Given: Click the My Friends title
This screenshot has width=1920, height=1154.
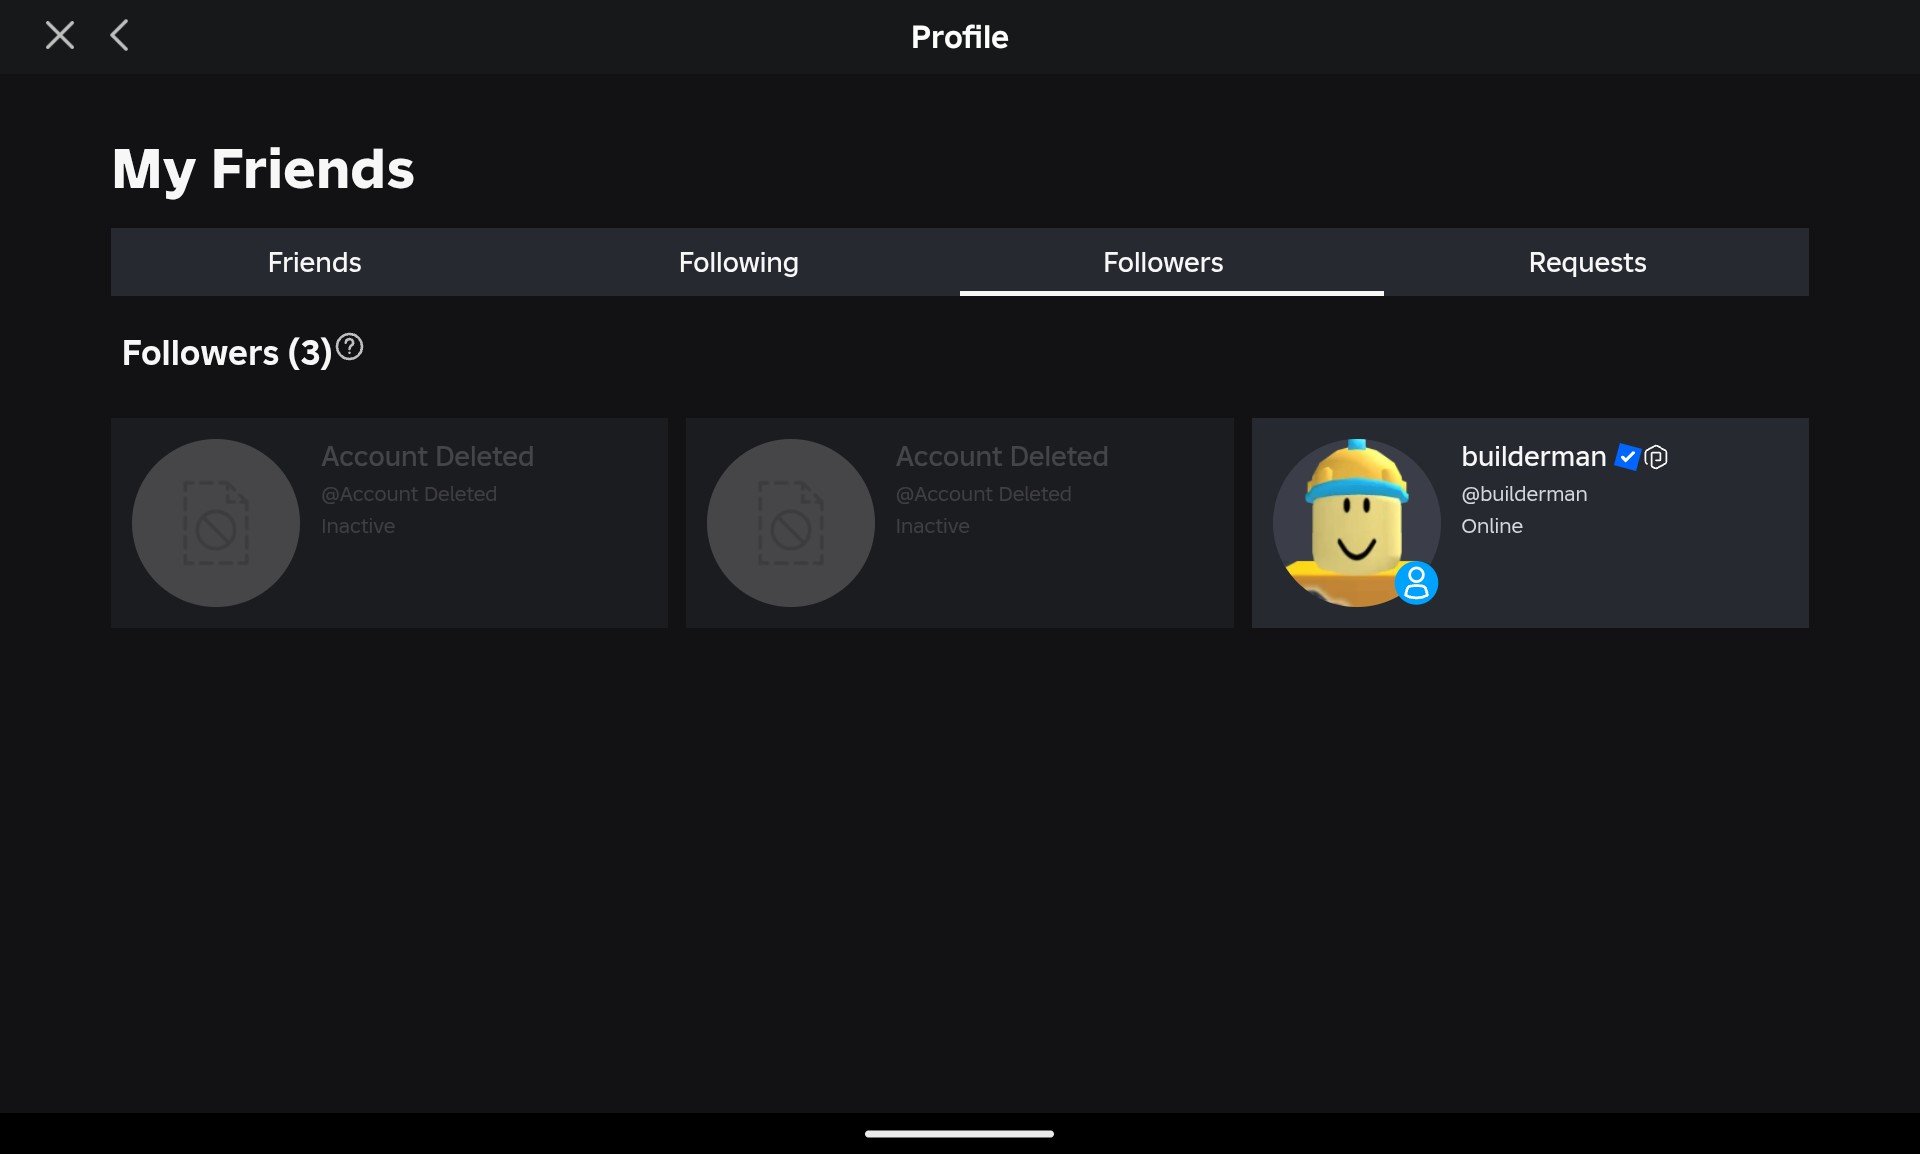Looking at the screenshot, I should click(x=263, y=169).
